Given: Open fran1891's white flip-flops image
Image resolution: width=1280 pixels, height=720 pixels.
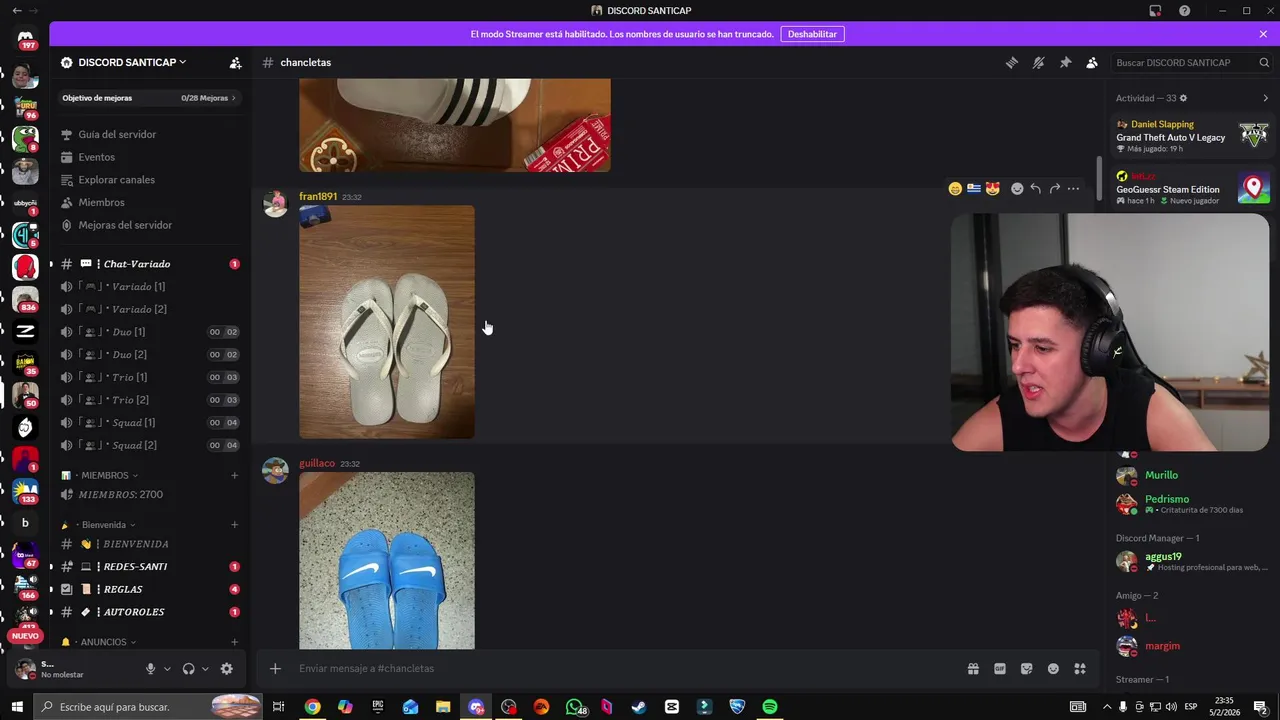Looking at the screenshot, I should point(387,322).
